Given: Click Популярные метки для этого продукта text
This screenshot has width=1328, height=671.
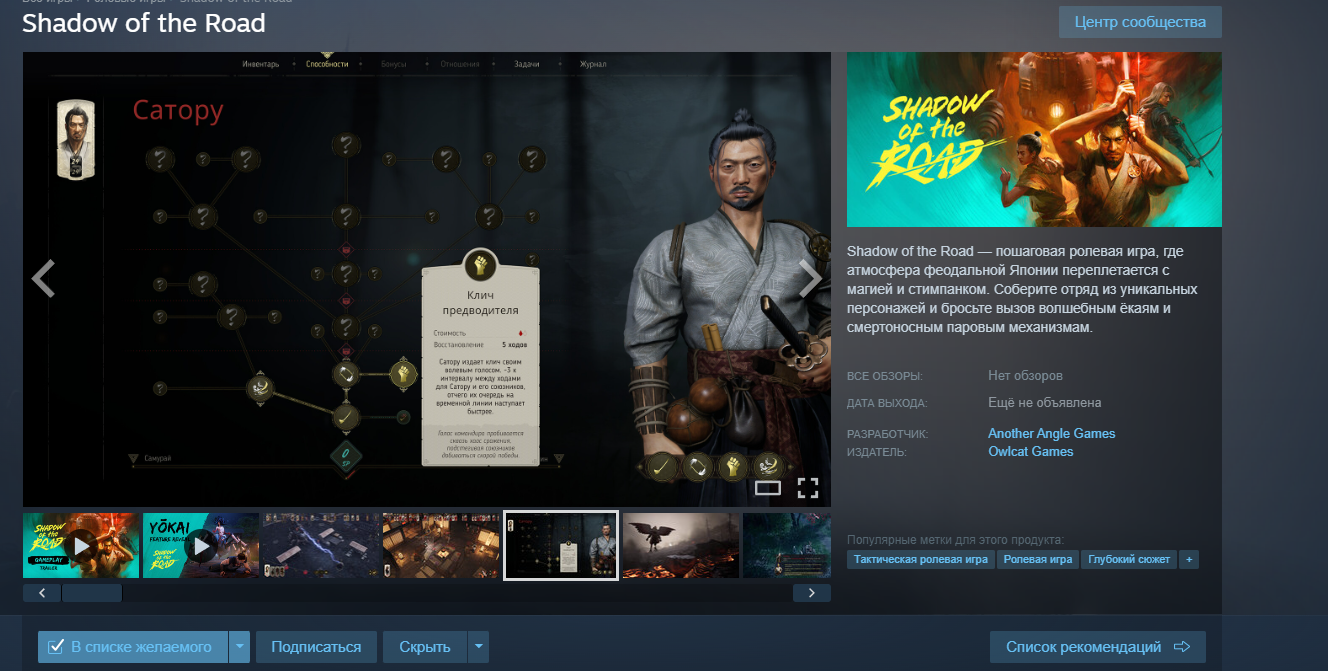Looking at the screenshot, I should click(x=955, y=539).
